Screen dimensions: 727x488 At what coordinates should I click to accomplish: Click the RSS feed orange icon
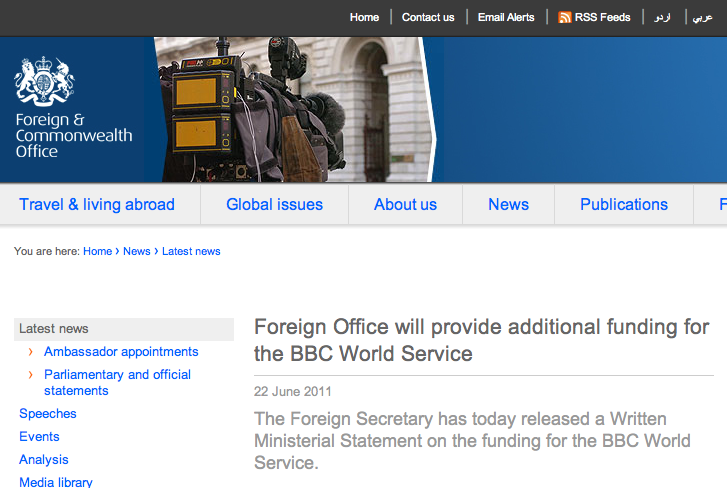click(564, 17)
